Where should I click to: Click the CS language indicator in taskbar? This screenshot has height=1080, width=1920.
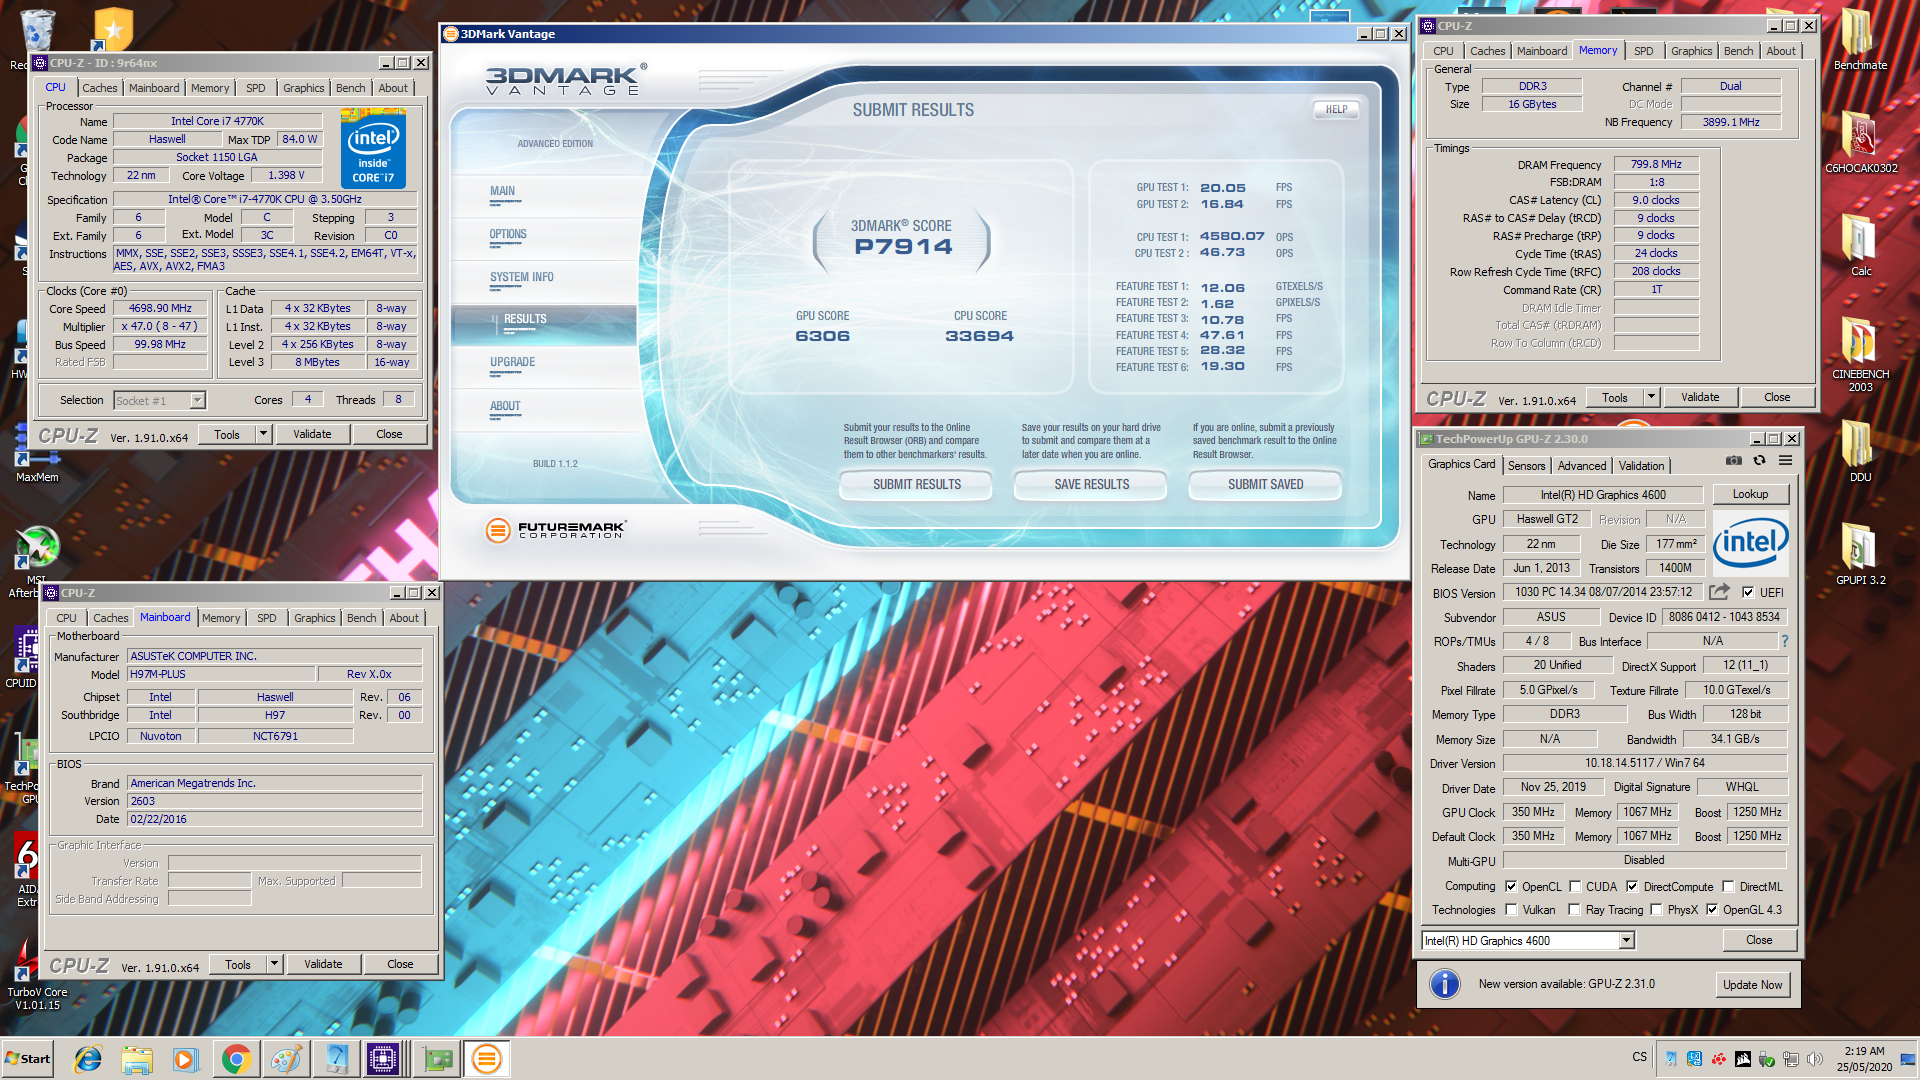point(1639,1057)
